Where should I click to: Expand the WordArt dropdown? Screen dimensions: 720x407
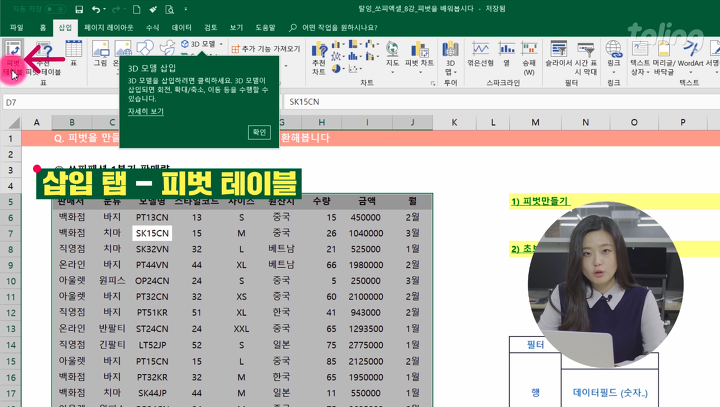[x=690, y=73]
